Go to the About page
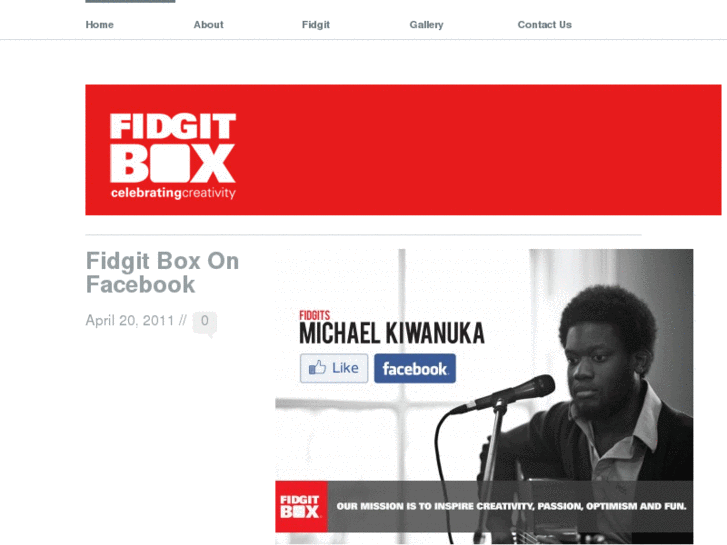Image resolution: width=727 pixels, height=545 pixels. click(x=208, y=25)
